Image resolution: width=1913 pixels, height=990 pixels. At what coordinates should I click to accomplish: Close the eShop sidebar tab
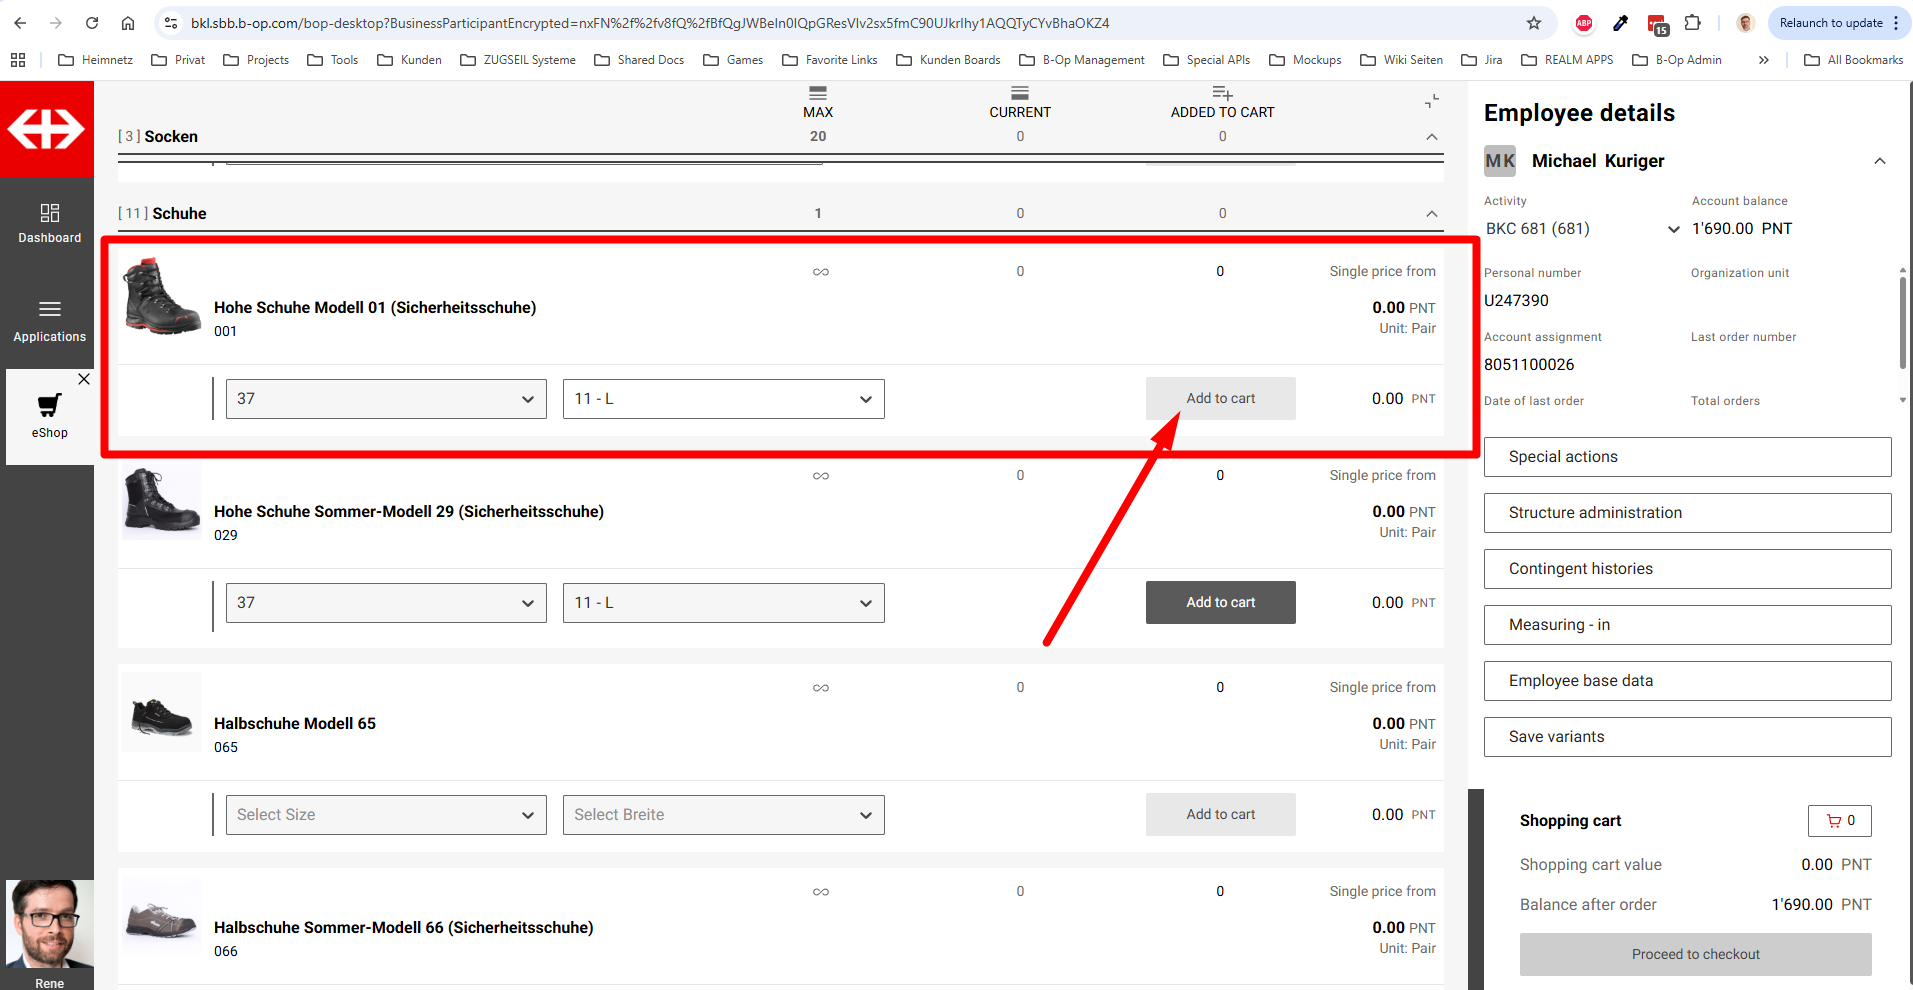coord(84,379)
